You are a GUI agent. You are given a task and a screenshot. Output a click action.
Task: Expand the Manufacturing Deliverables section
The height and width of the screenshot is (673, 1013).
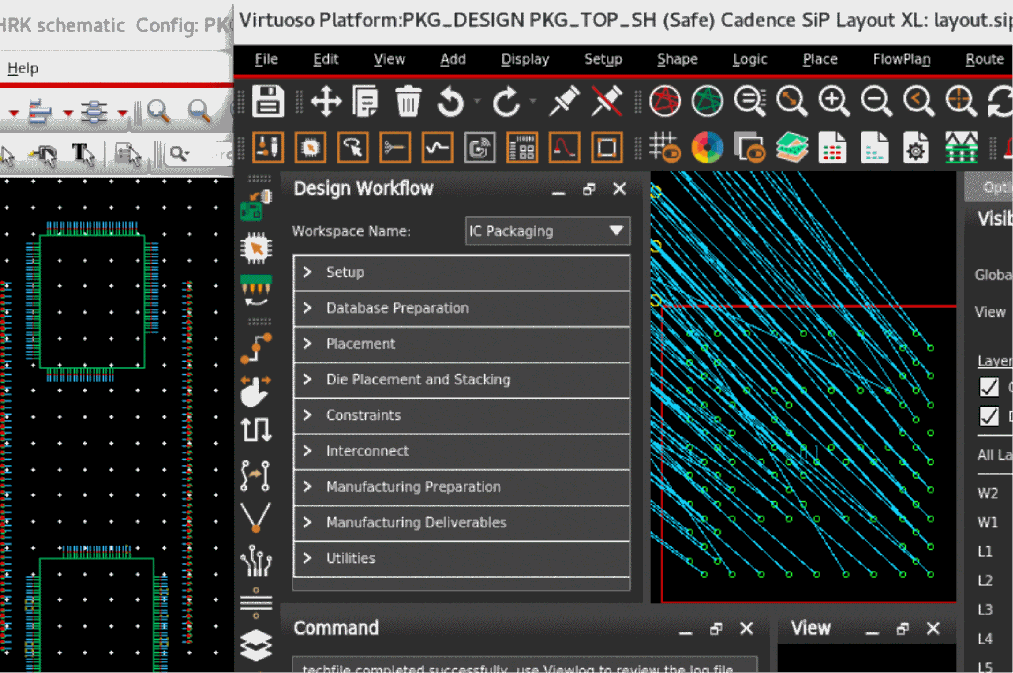pos(461,523)
